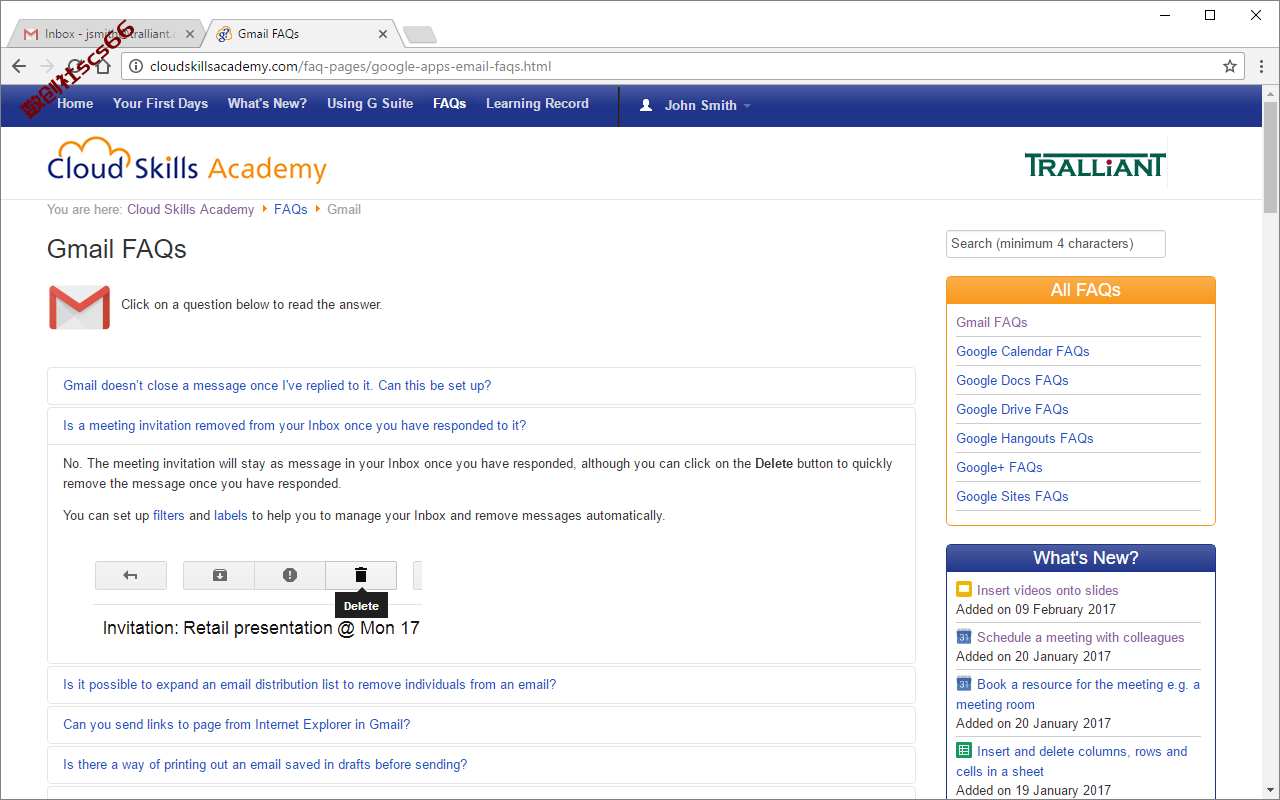Open Google+ FAQs link
1280x800 pixels.
coord(999,467)
